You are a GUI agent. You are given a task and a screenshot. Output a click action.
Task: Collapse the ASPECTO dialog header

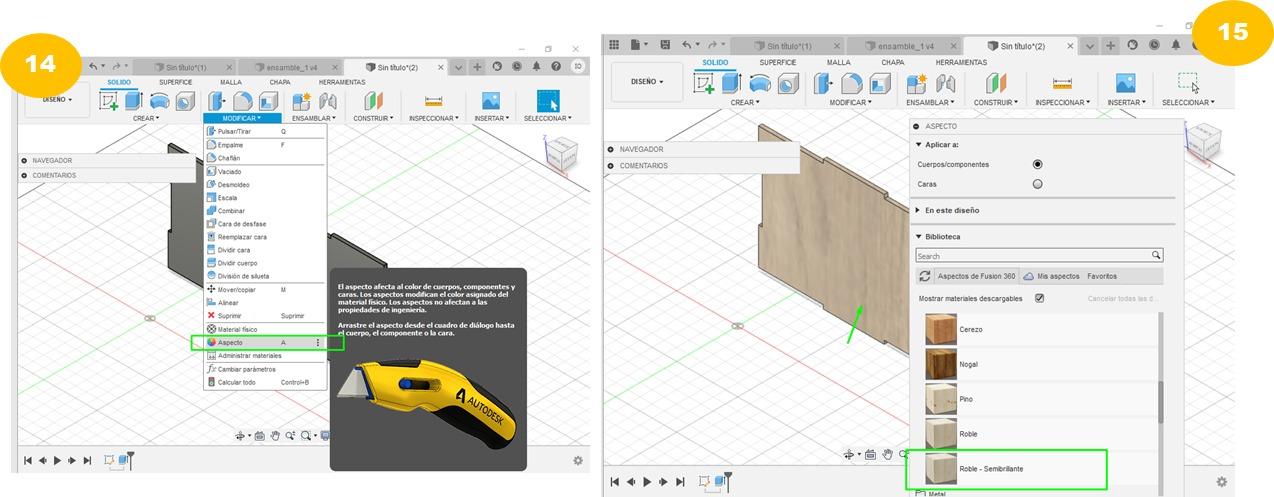point(916,127)
